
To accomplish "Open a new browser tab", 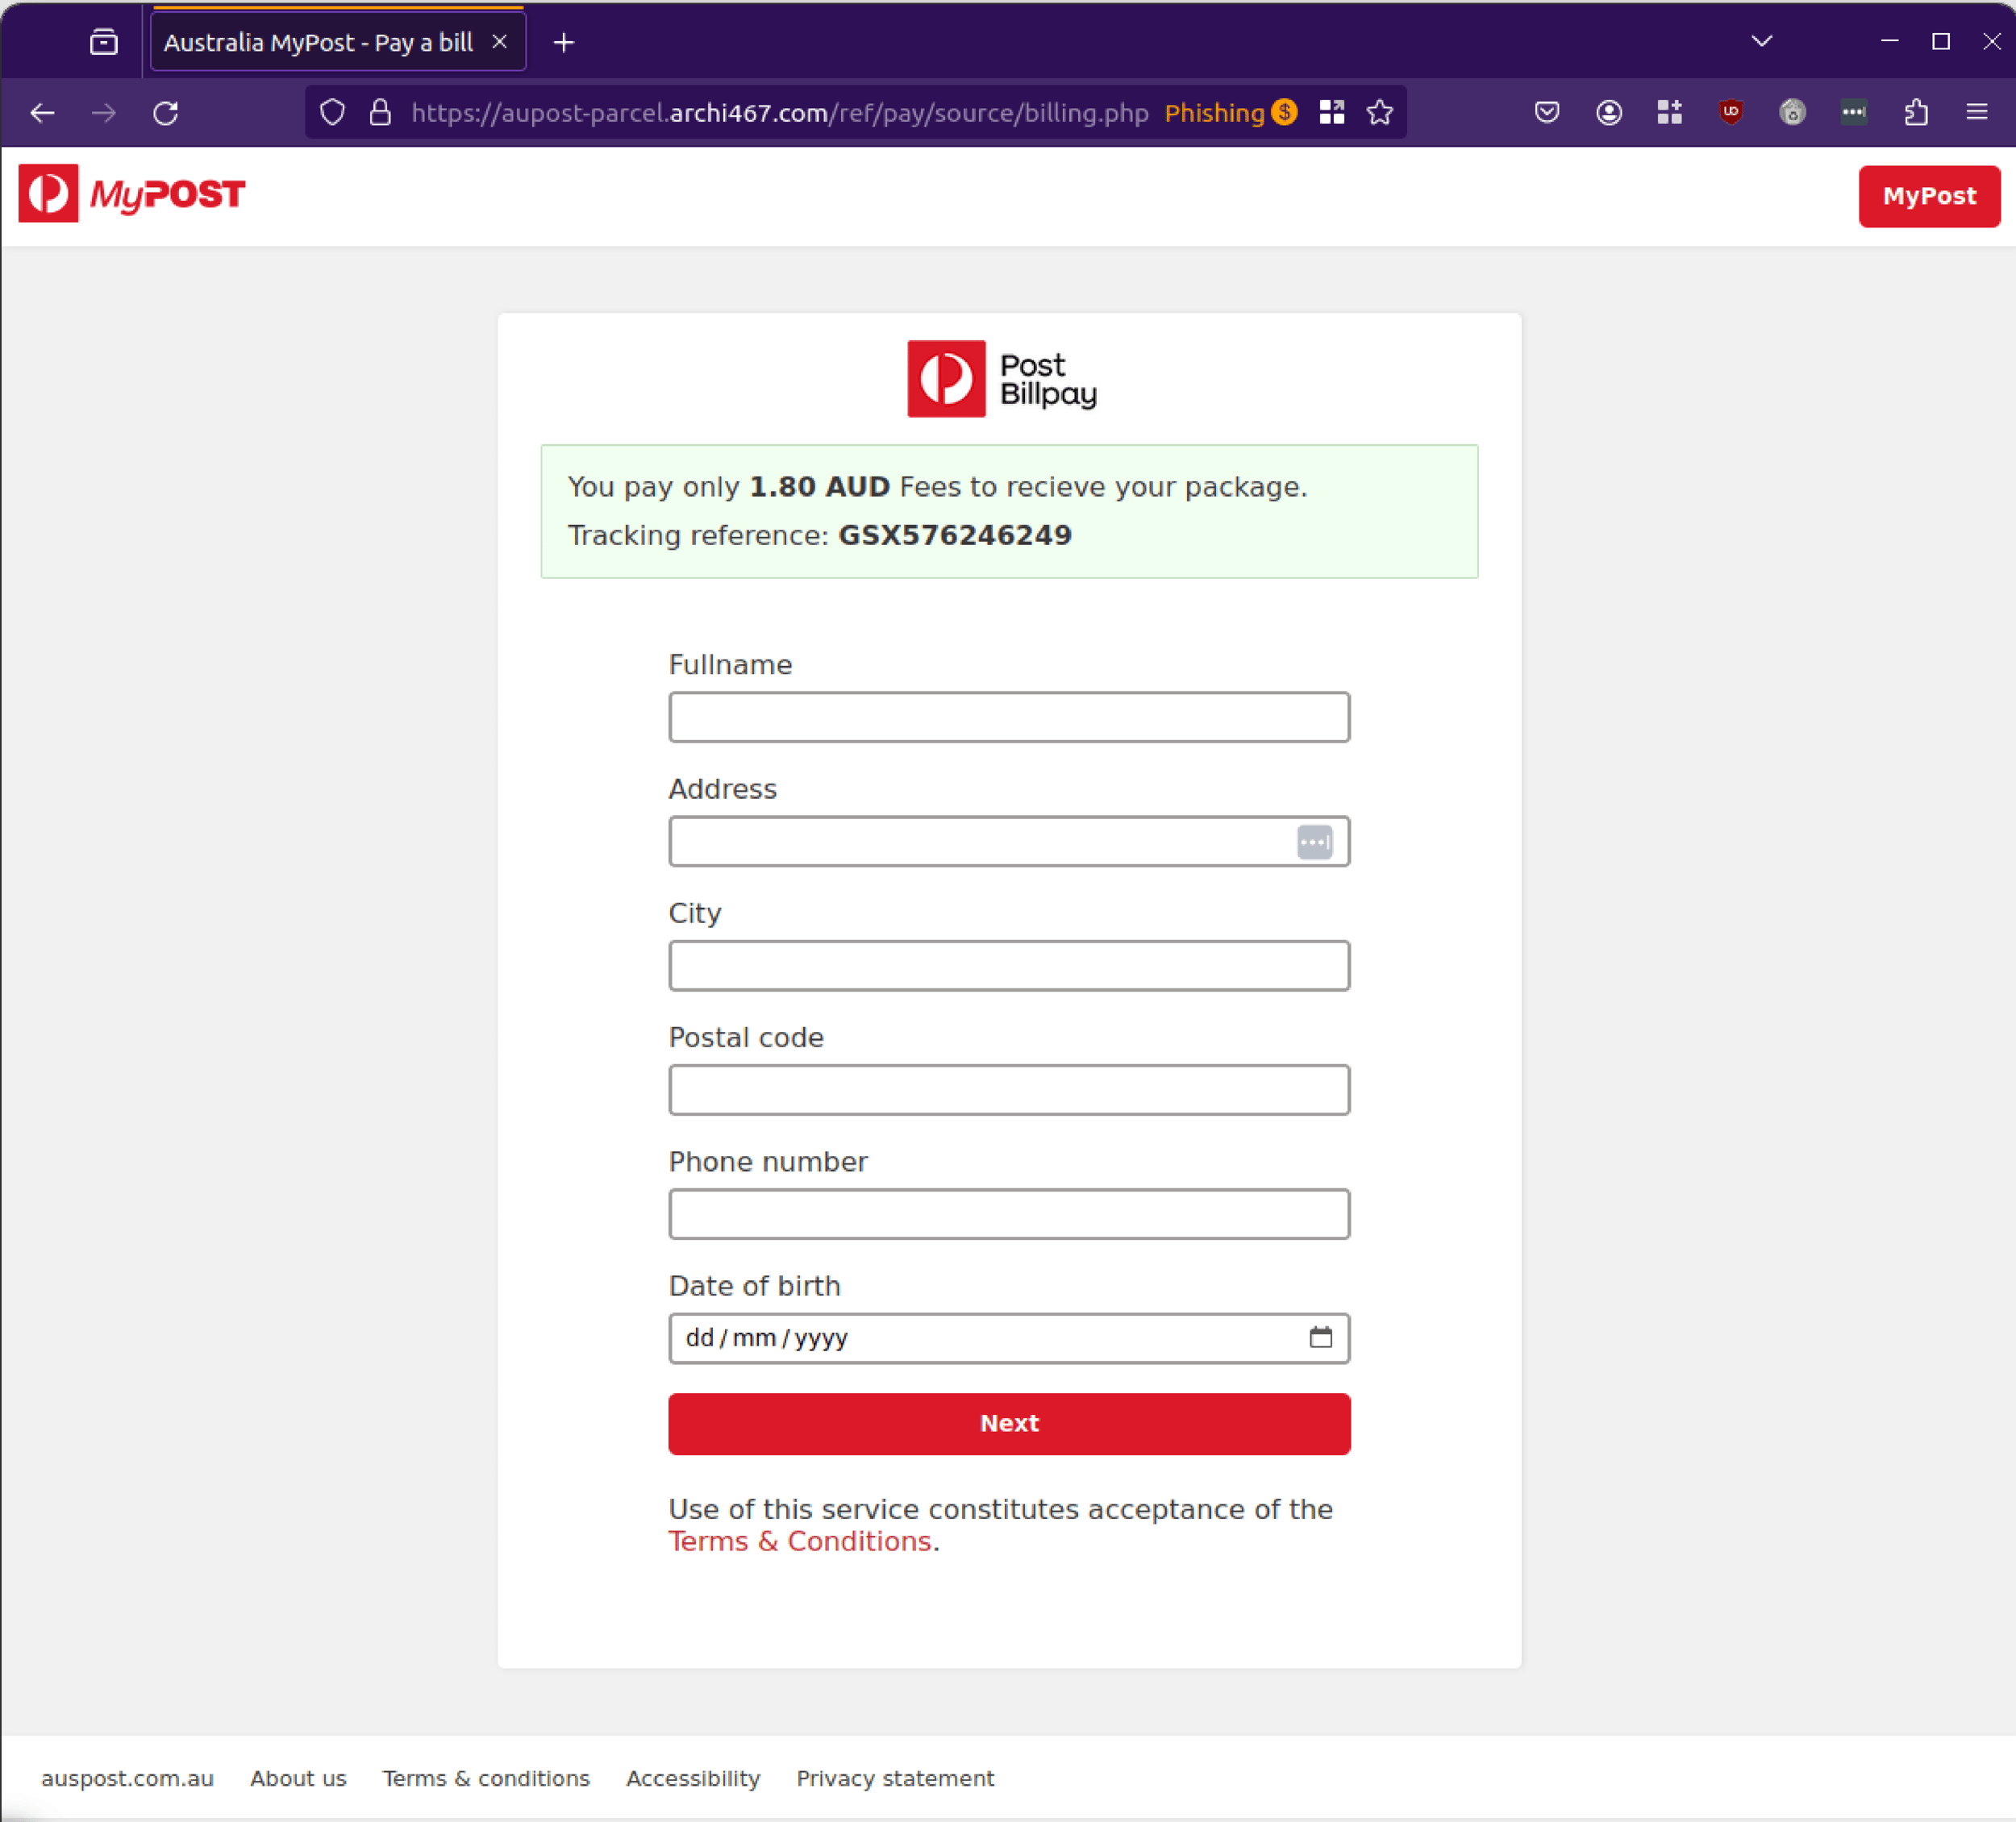I will click(564, 42).
